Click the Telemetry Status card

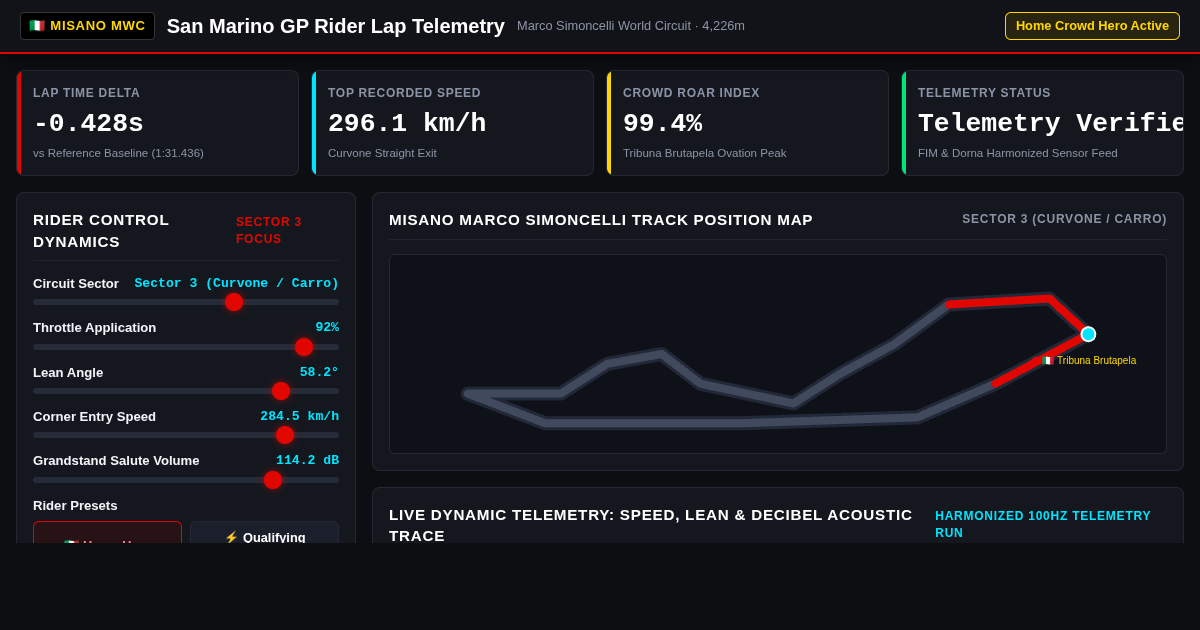1042,123
